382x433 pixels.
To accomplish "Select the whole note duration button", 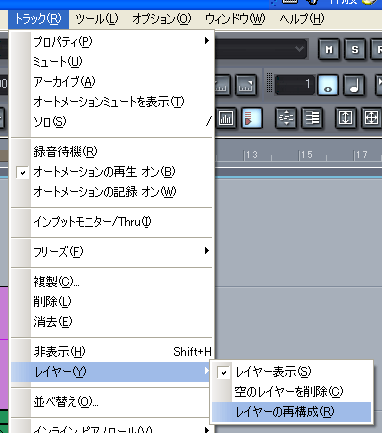I will [x=328, y=85].
